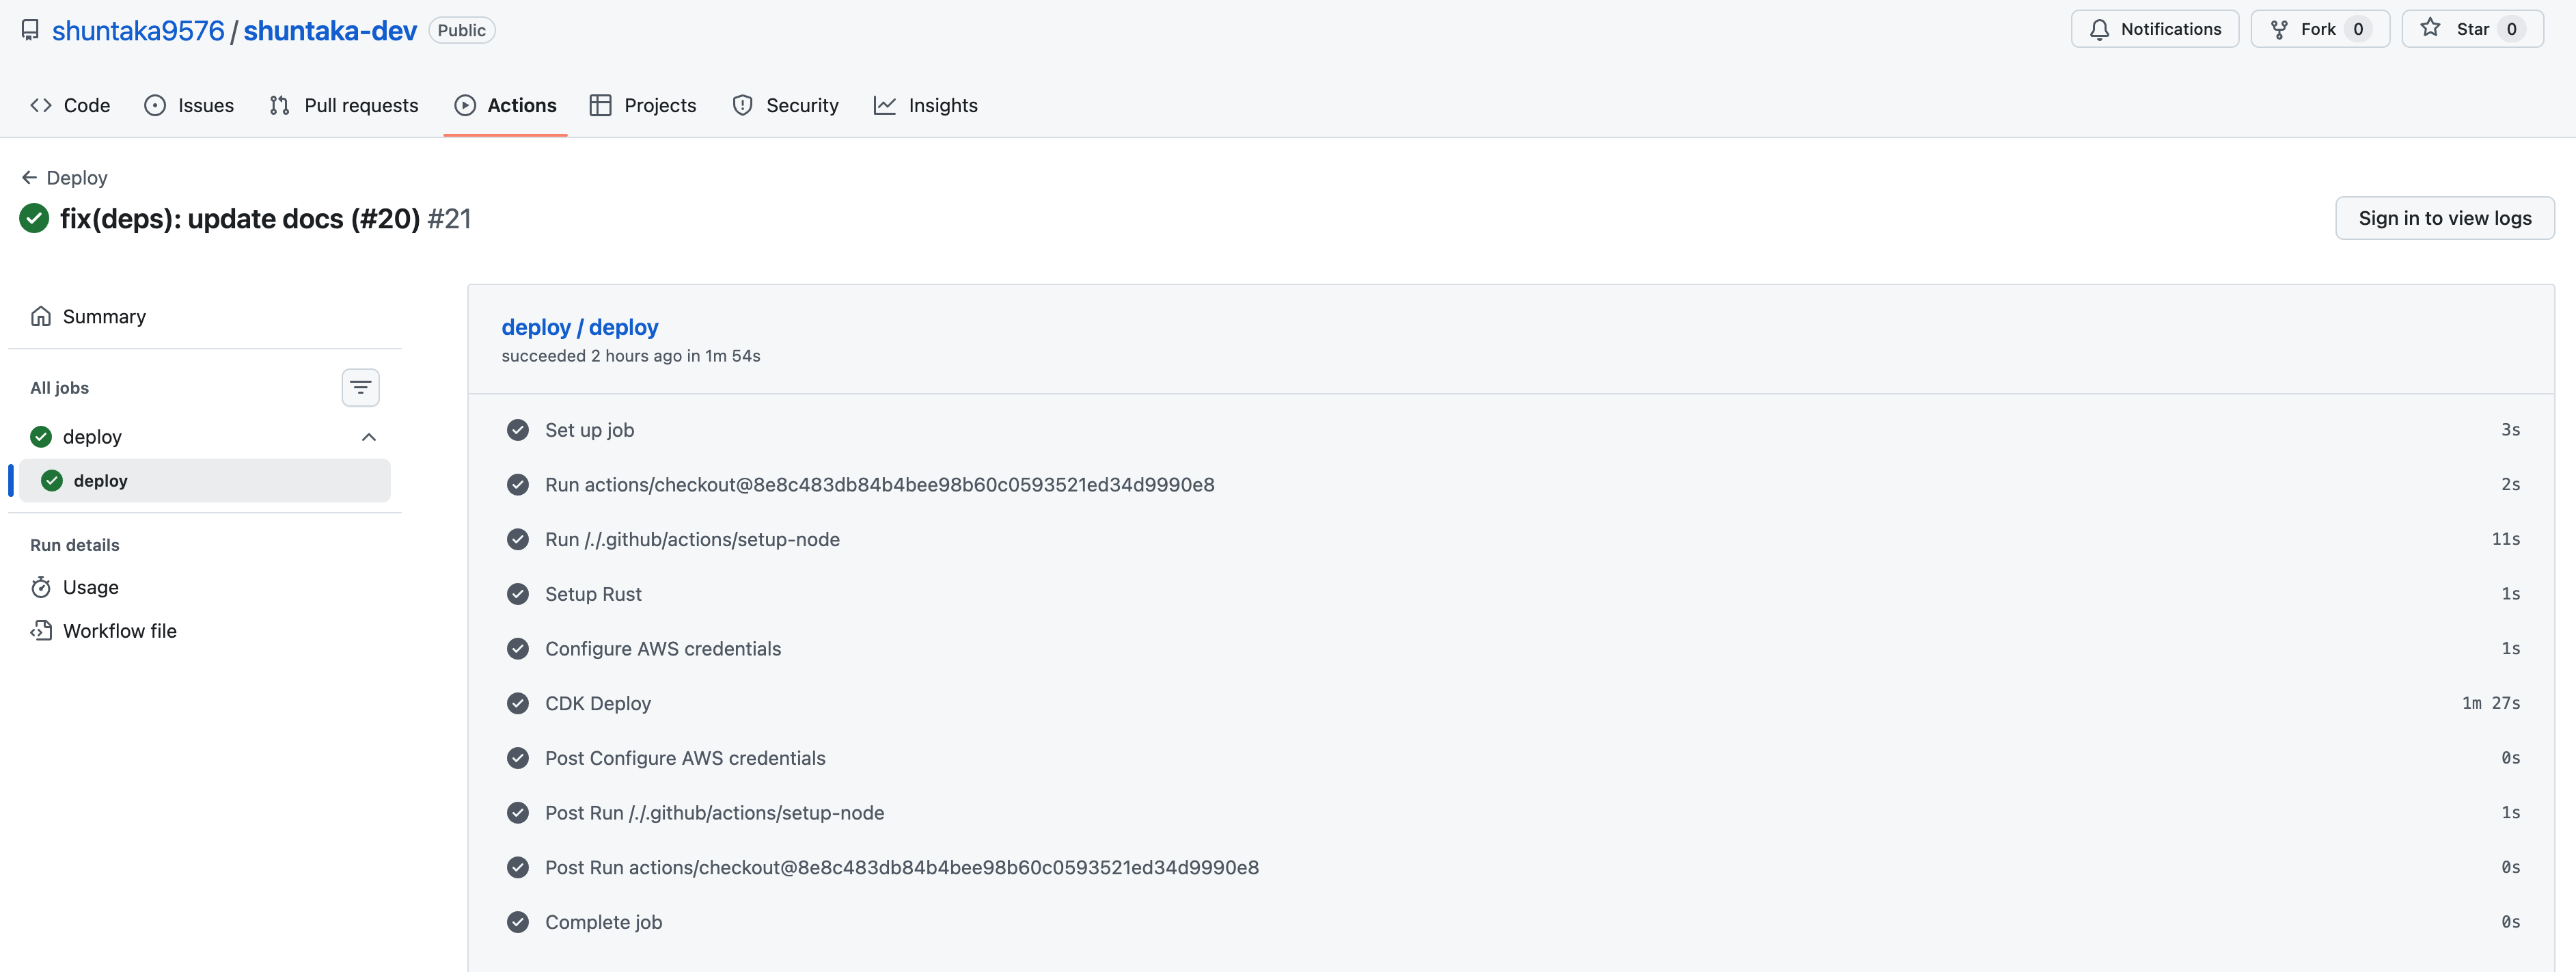Open the Security tab

click(x=785, y=106)
